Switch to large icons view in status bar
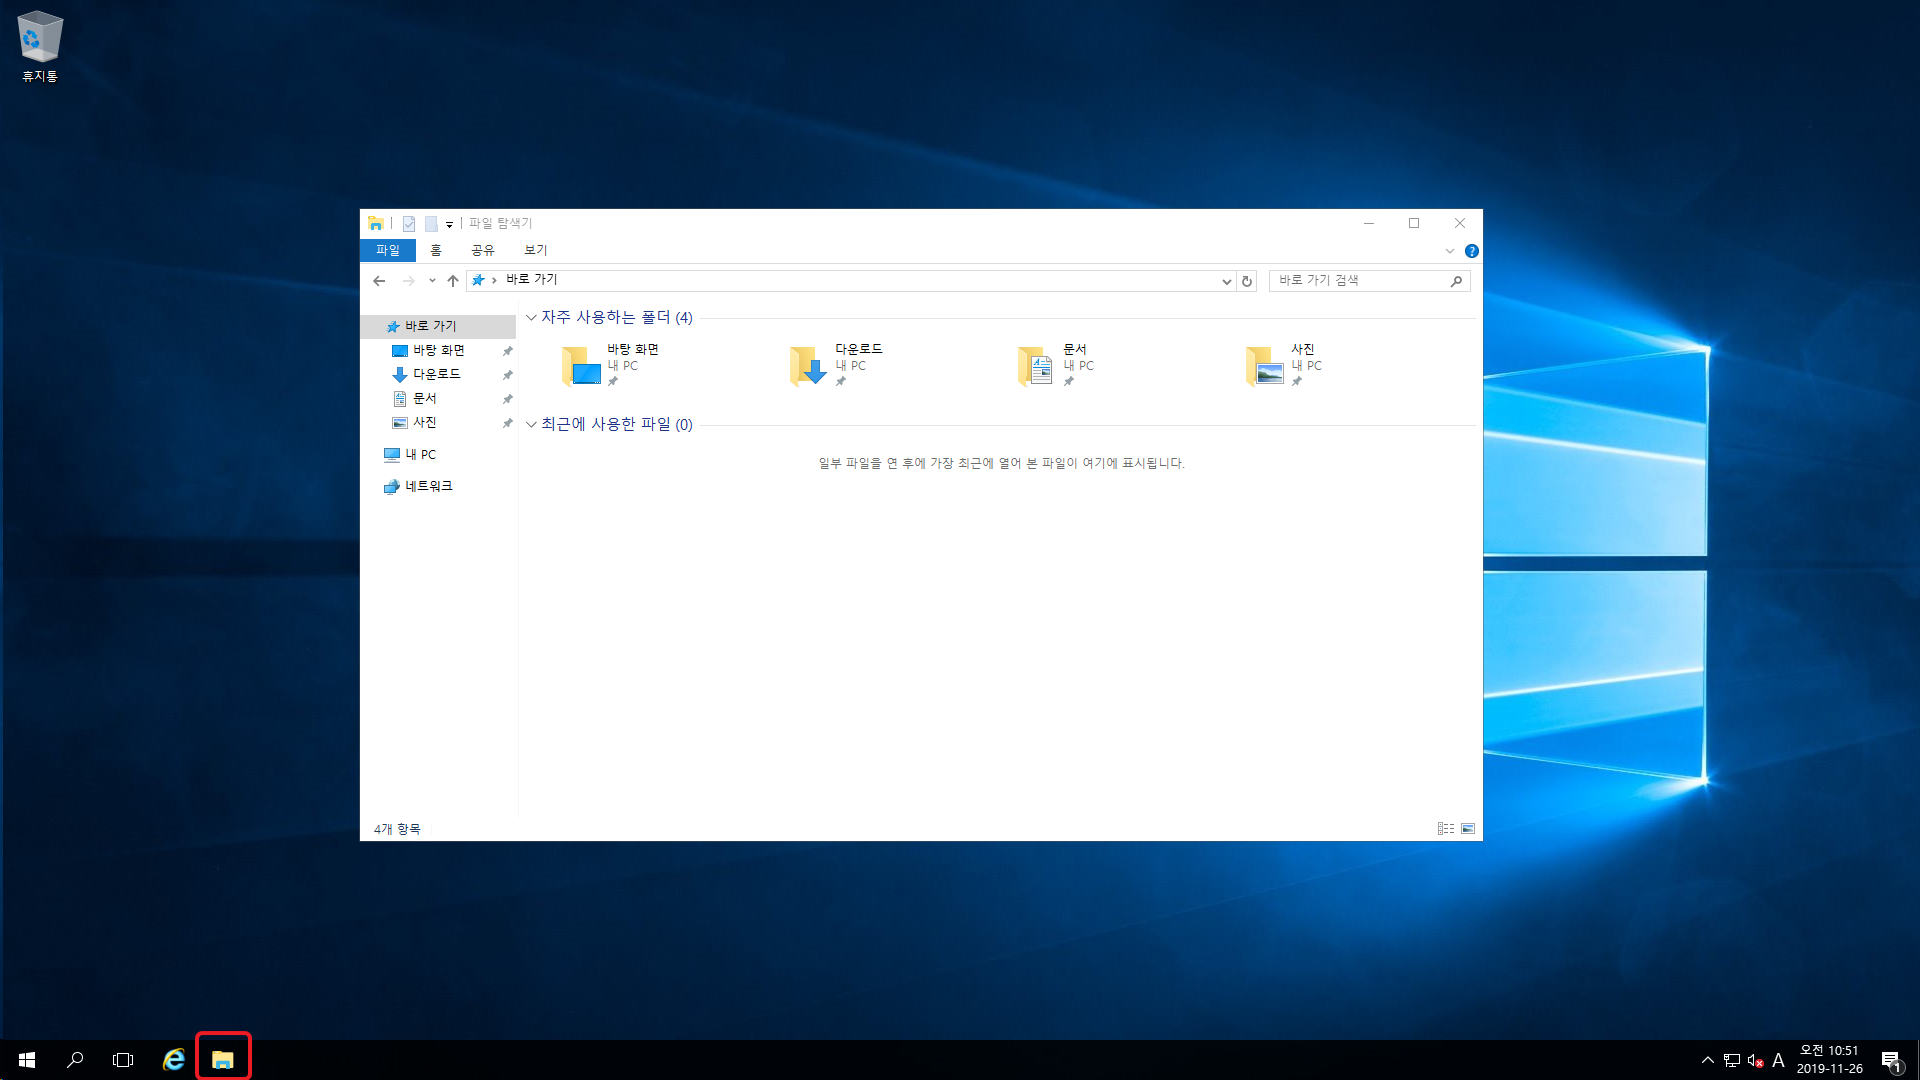This screenshot has height=1080, width=1920. point(1468,829)
